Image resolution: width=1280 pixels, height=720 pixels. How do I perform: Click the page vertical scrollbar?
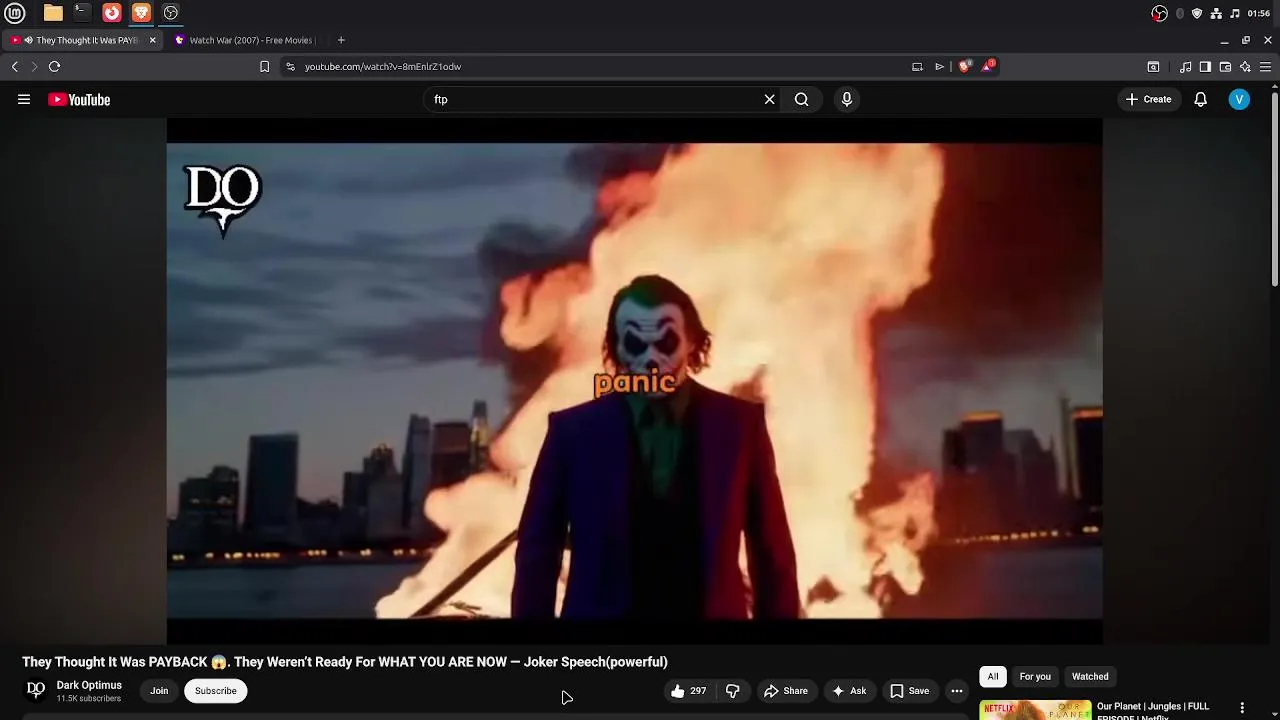coord(1274,187)
